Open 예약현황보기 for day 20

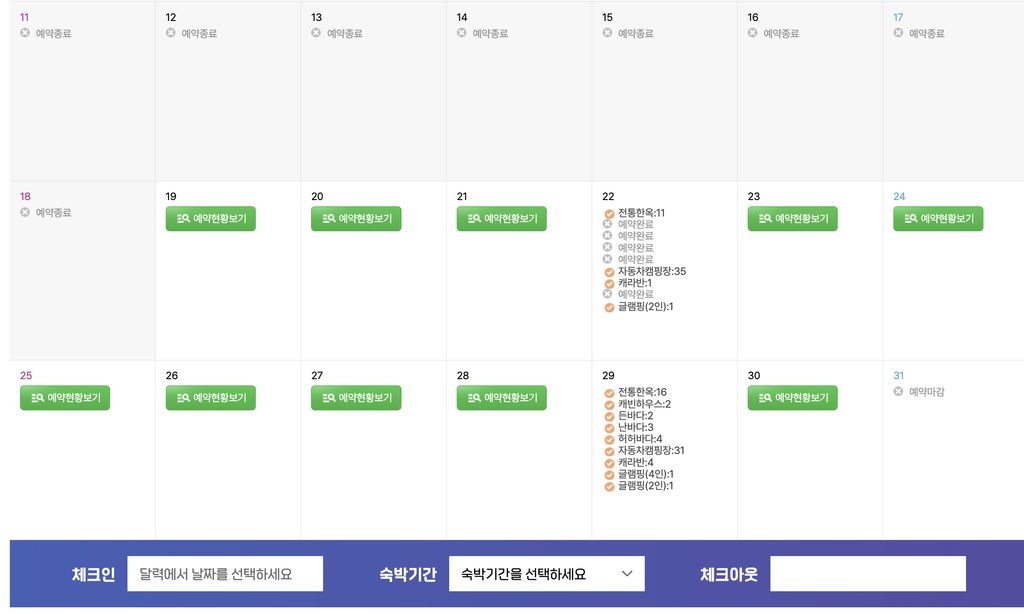tap(356, 219)
